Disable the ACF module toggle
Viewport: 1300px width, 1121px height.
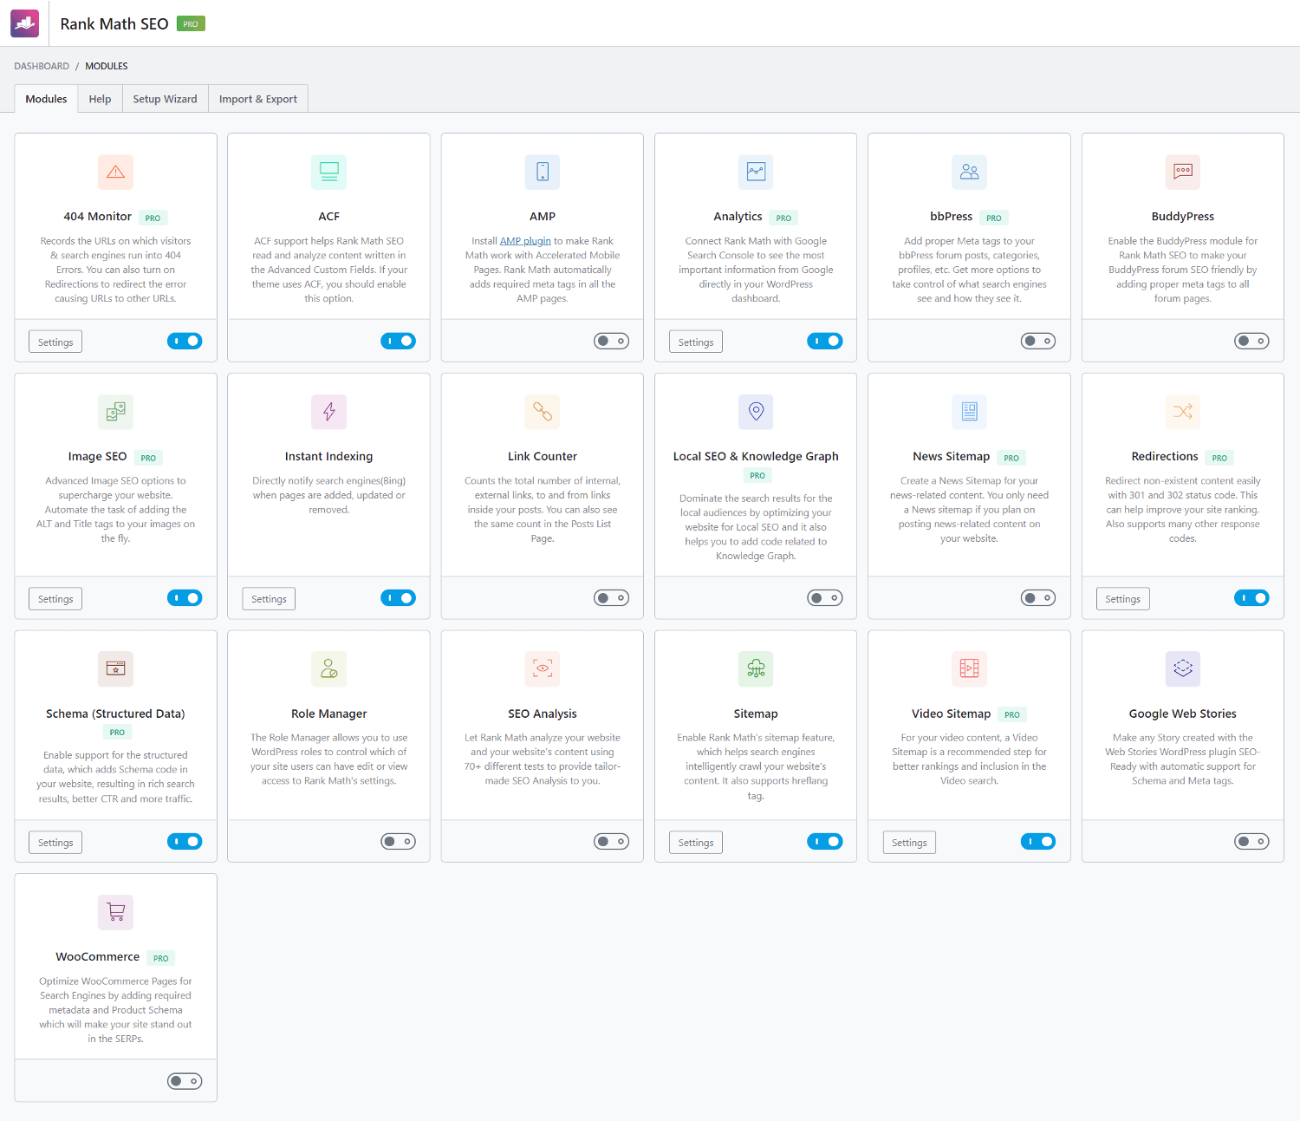pyautogui.click(x=398, y=341)
